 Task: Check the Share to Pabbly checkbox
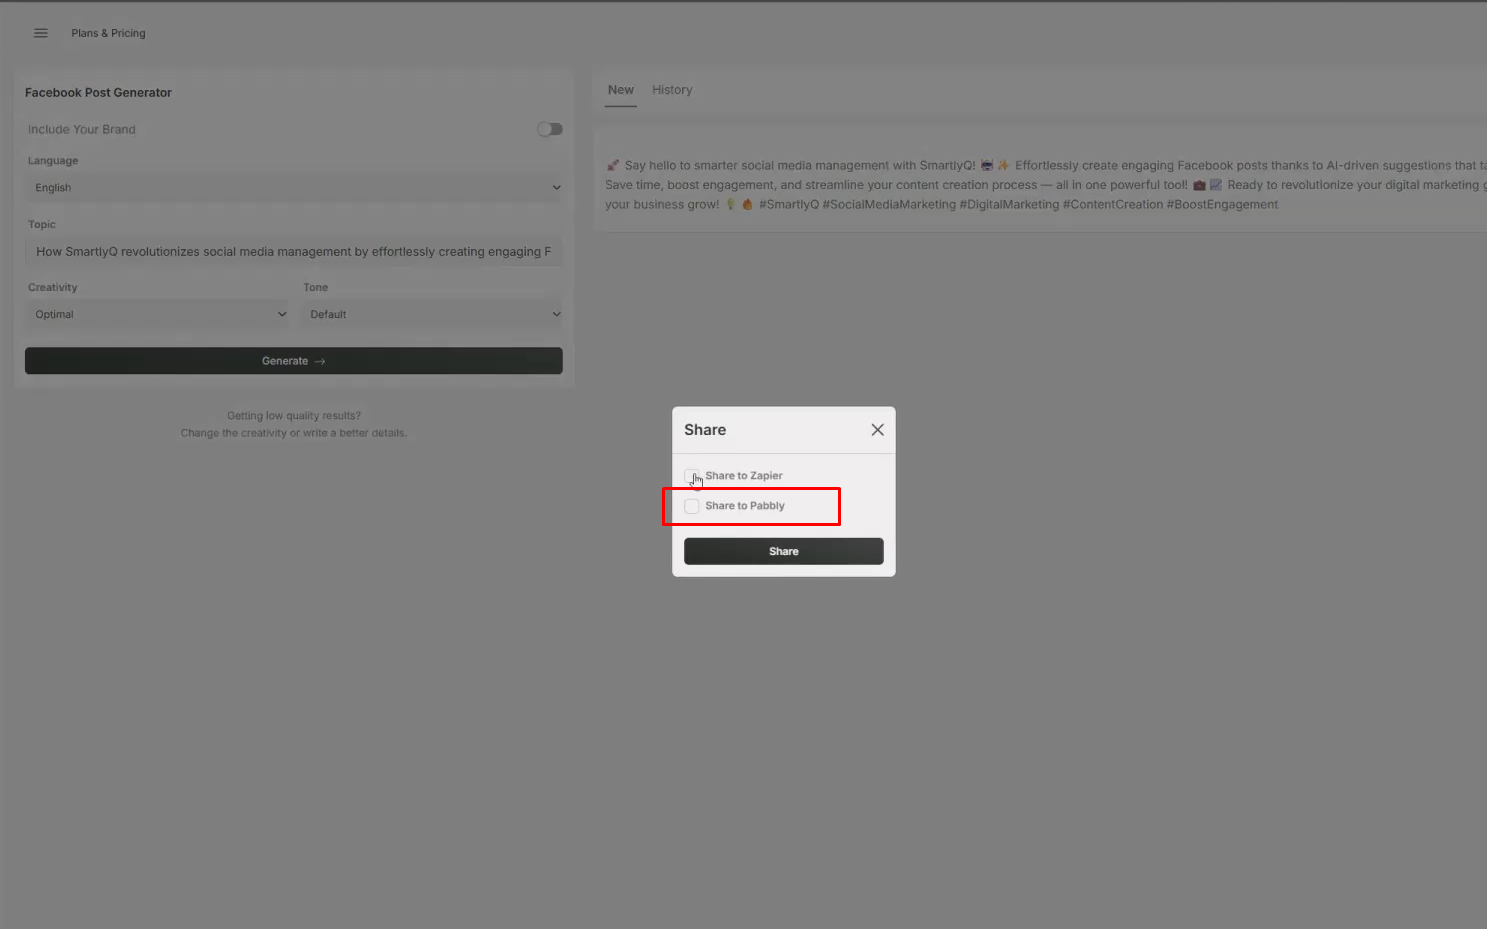point(692,506)
